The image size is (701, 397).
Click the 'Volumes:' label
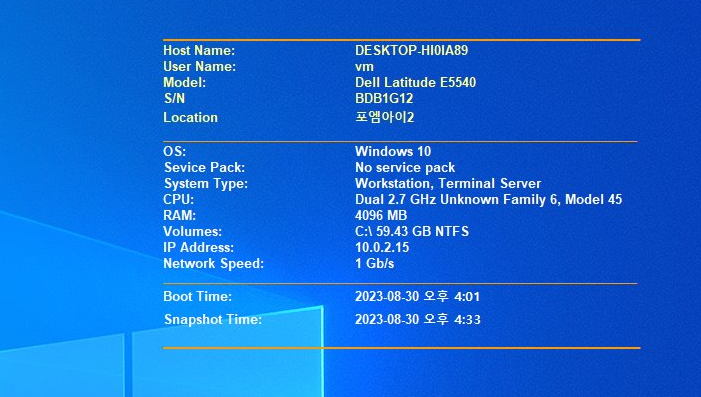[x=192, y=232]
